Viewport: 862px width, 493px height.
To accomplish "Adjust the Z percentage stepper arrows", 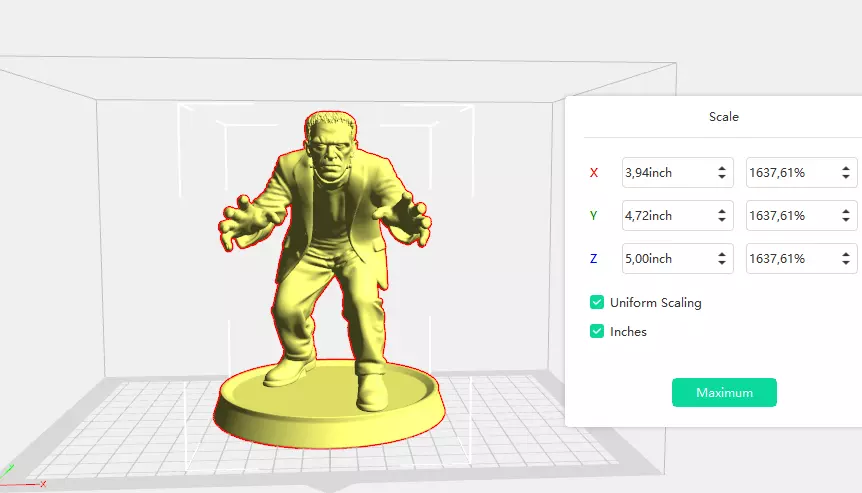I will 846,258.
